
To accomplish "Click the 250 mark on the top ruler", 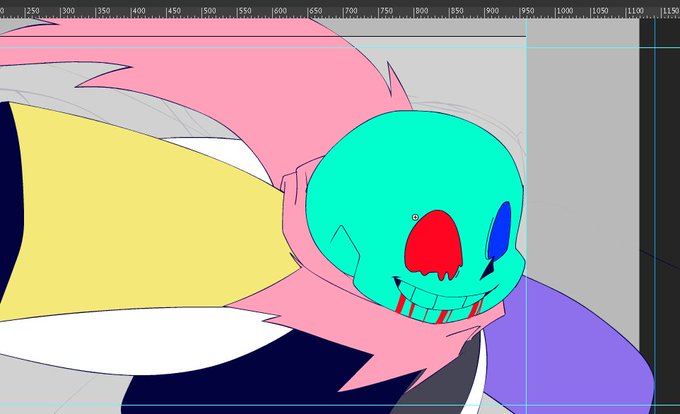I will (33, 11).
